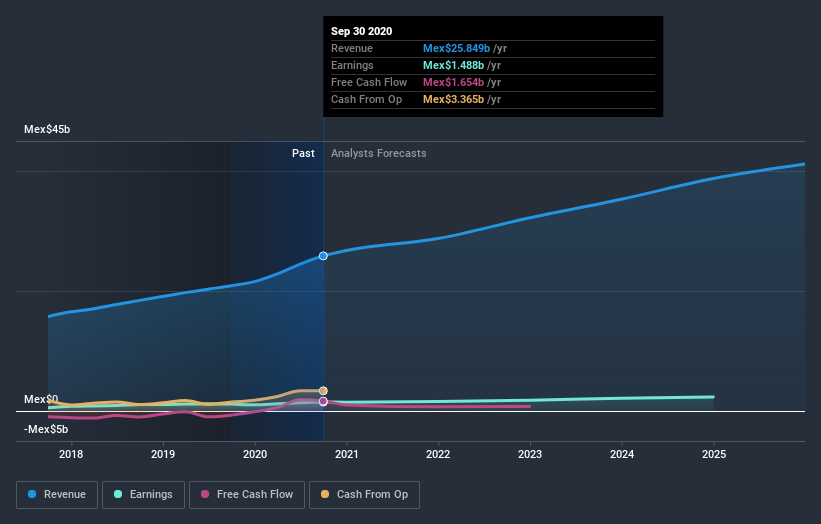Screen dimensions: 821x524
Task: Click the 2018 x-axis label
Action: coord(71,454)
